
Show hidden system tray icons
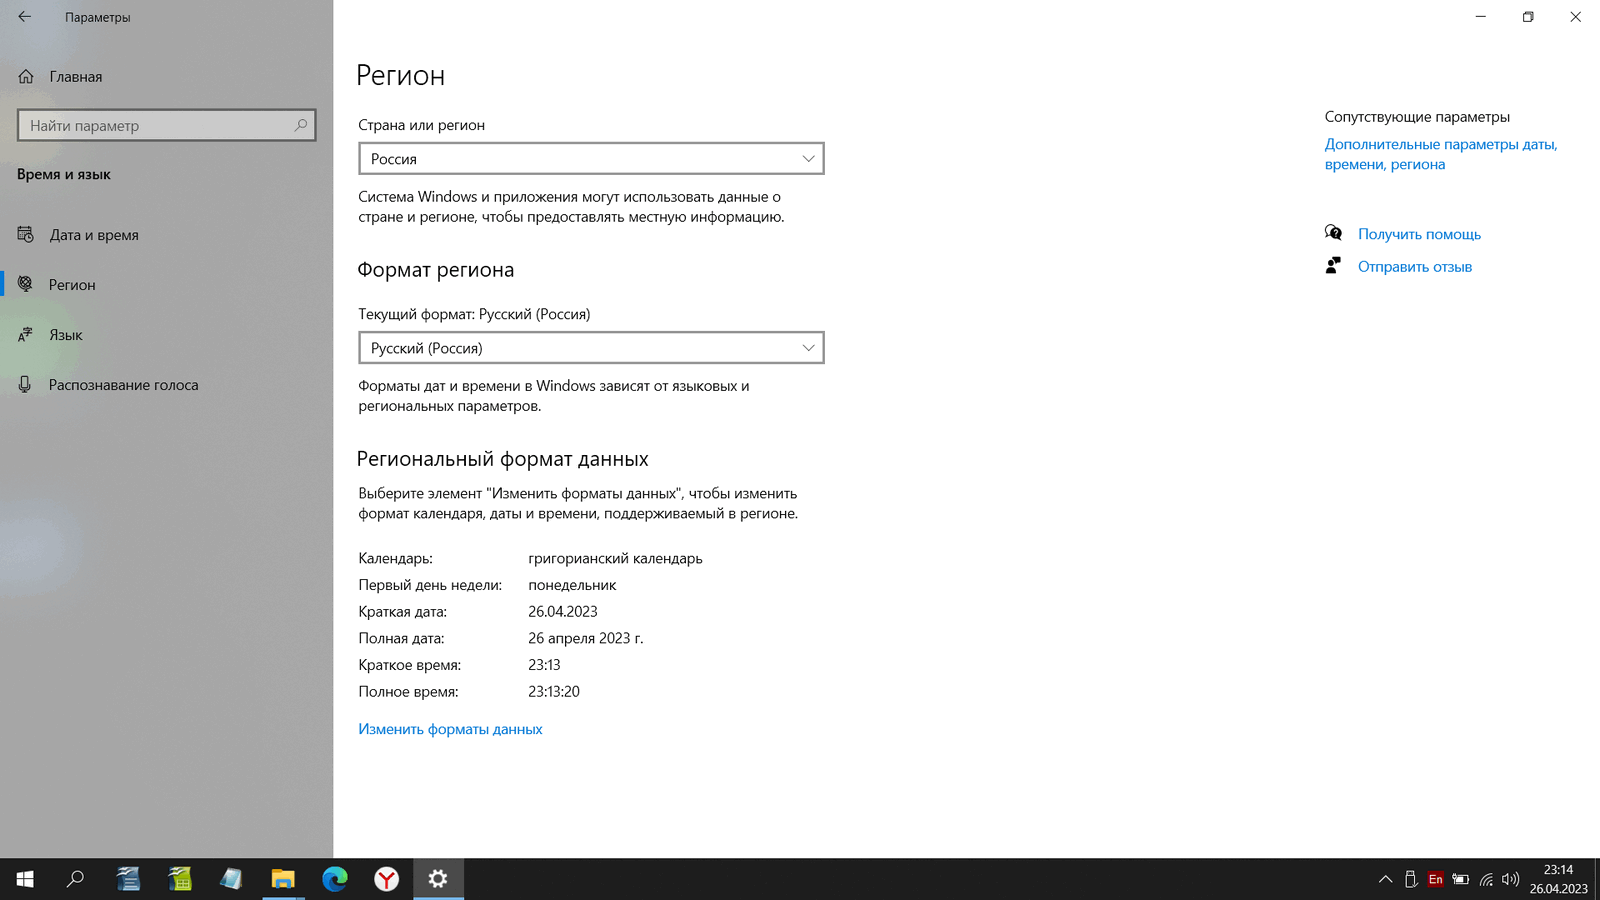[1385, 880]
